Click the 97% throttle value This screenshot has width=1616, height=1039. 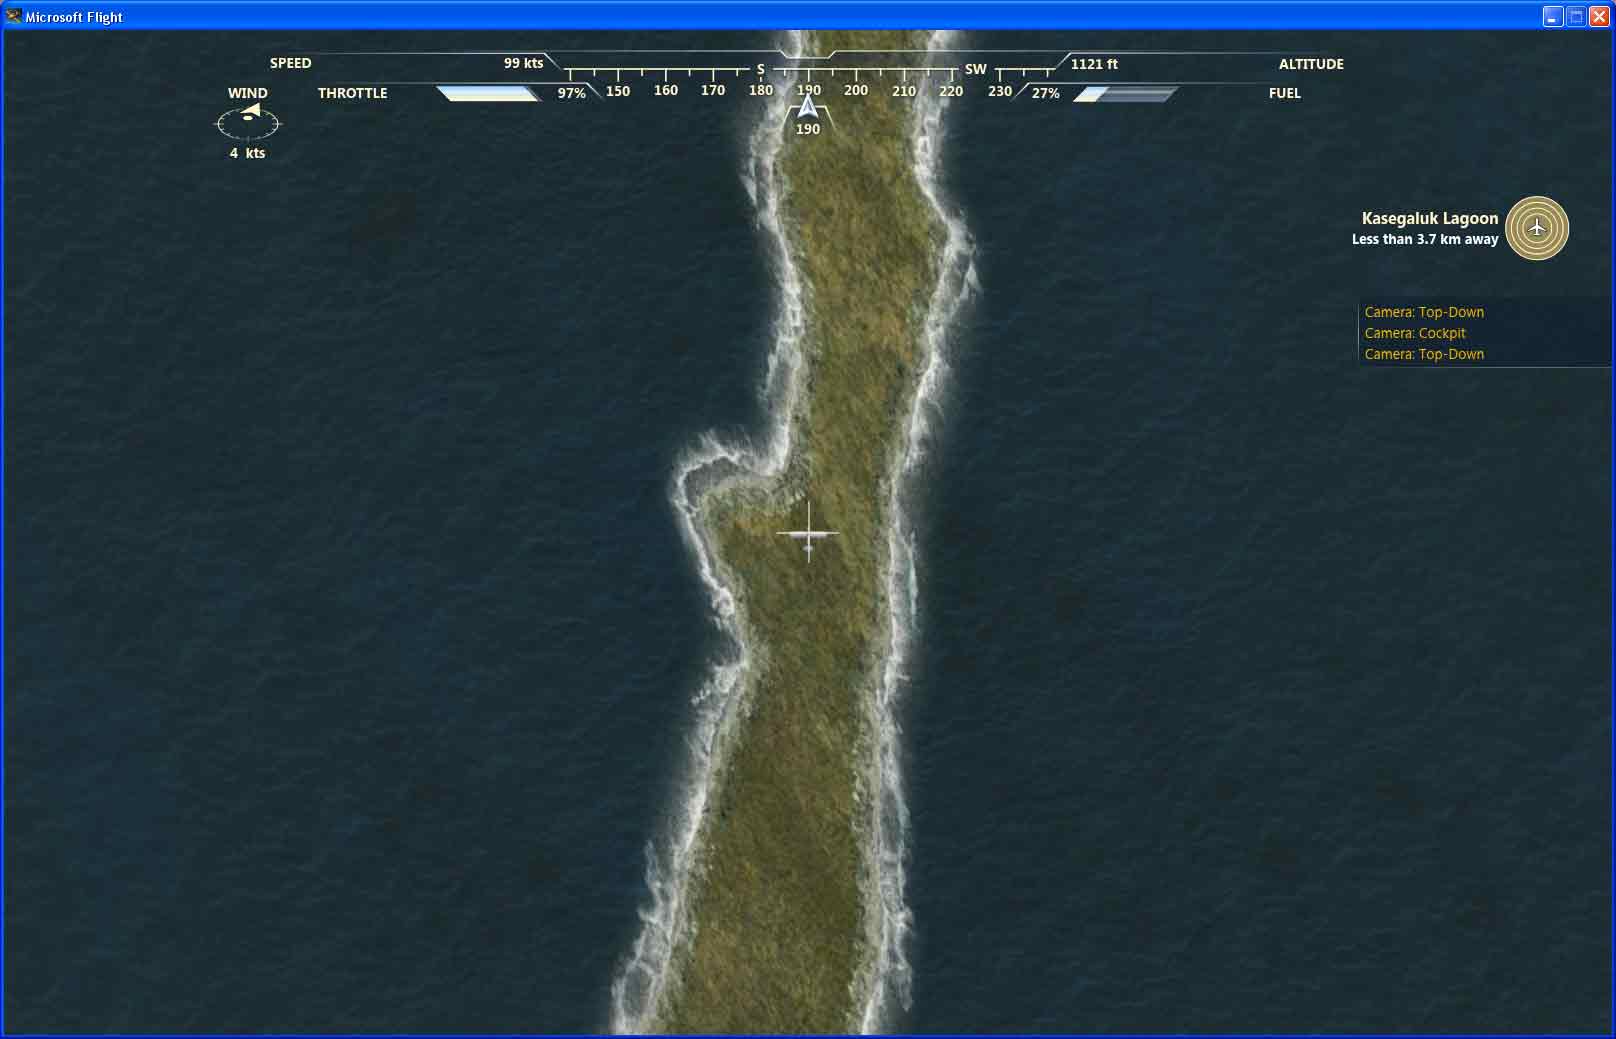[x=571, y=93]
